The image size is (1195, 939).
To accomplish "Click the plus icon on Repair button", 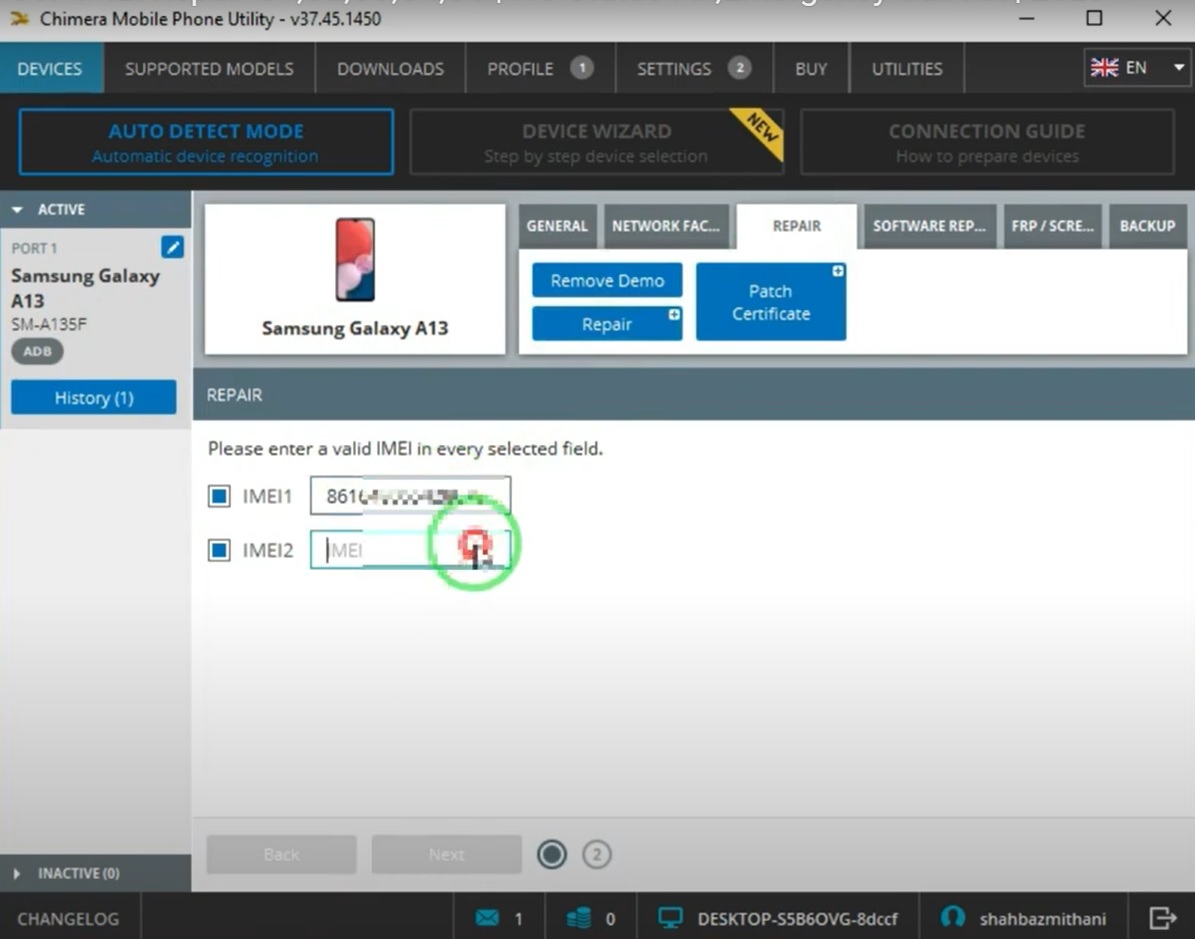I will tap(674, 314).
